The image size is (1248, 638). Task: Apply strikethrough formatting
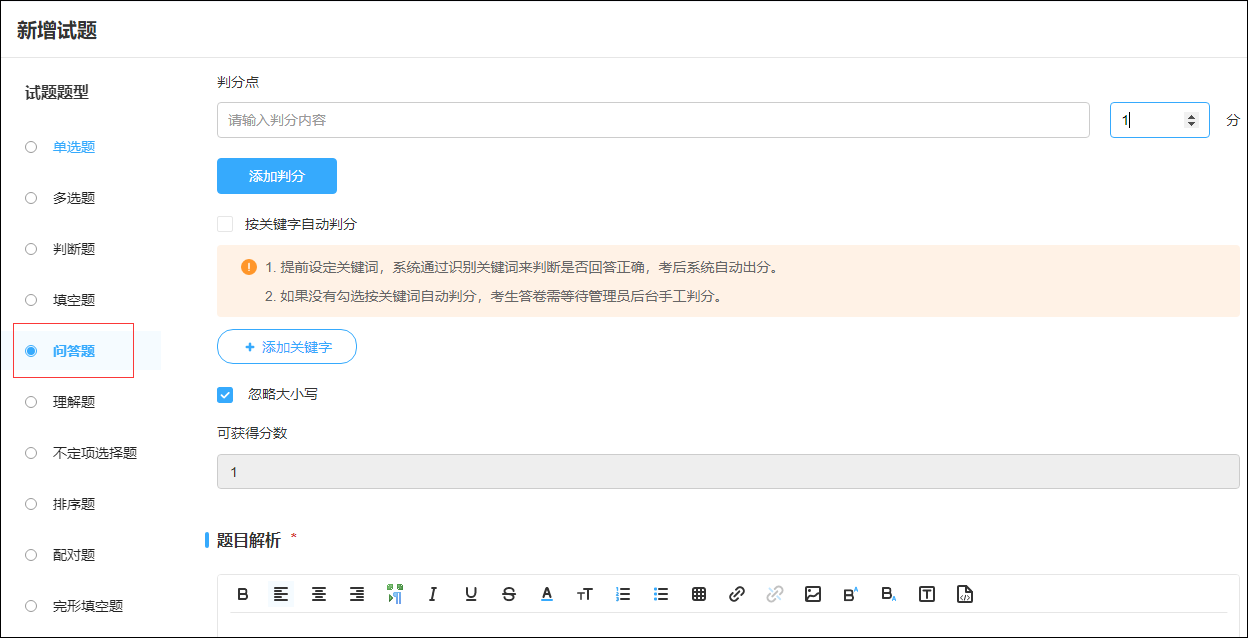point(509,594)
